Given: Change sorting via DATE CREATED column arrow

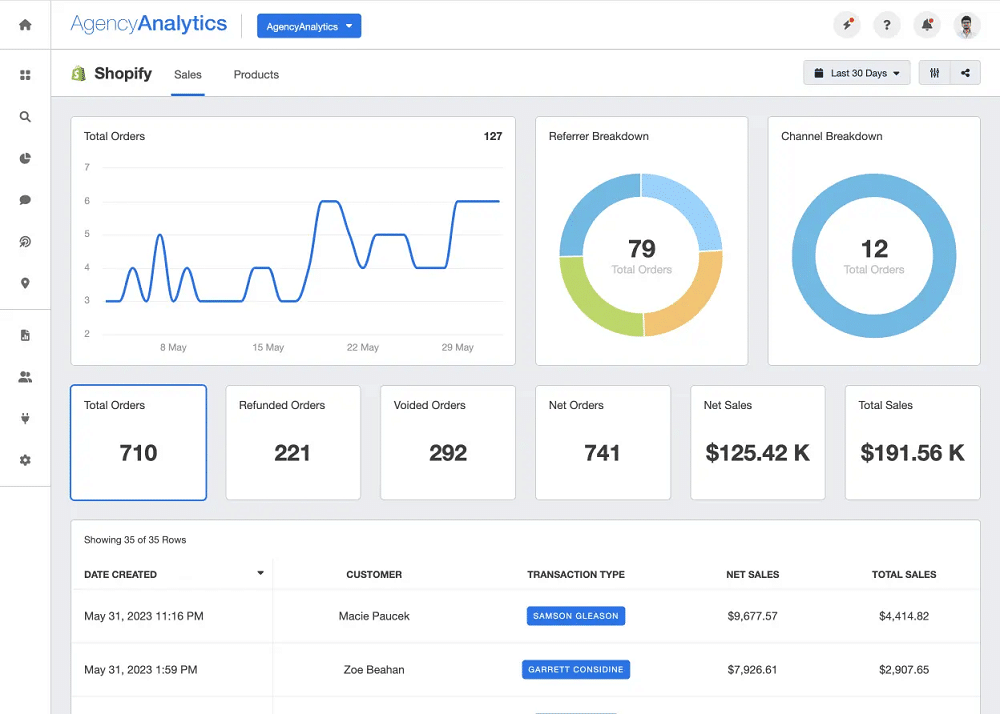Looking at the screenshot, I should point(260,574).
